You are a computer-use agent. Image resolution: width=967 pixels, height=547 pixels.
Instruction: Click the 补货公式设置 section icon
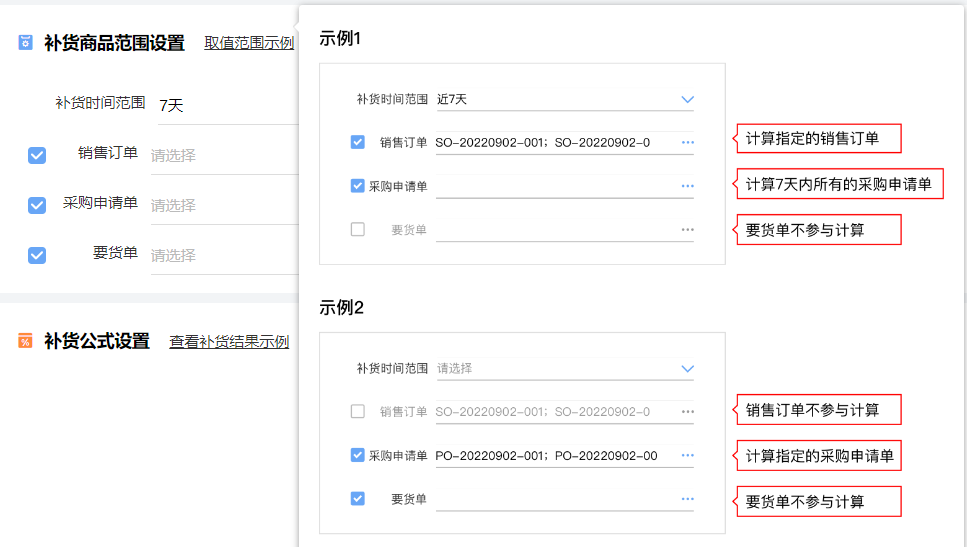coord(25,342)
